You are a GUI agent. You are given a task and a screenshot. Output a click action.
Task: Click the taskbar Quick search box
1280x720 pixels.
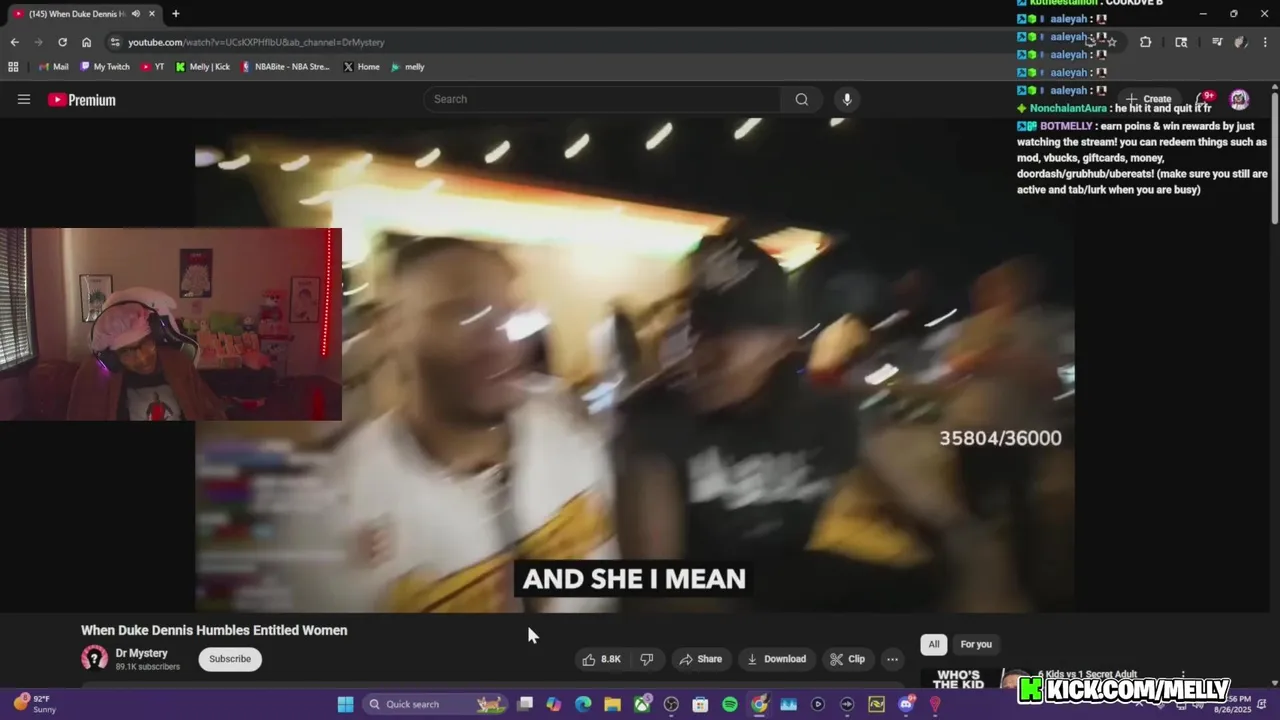pyautogui.click(x=435, y=704)
